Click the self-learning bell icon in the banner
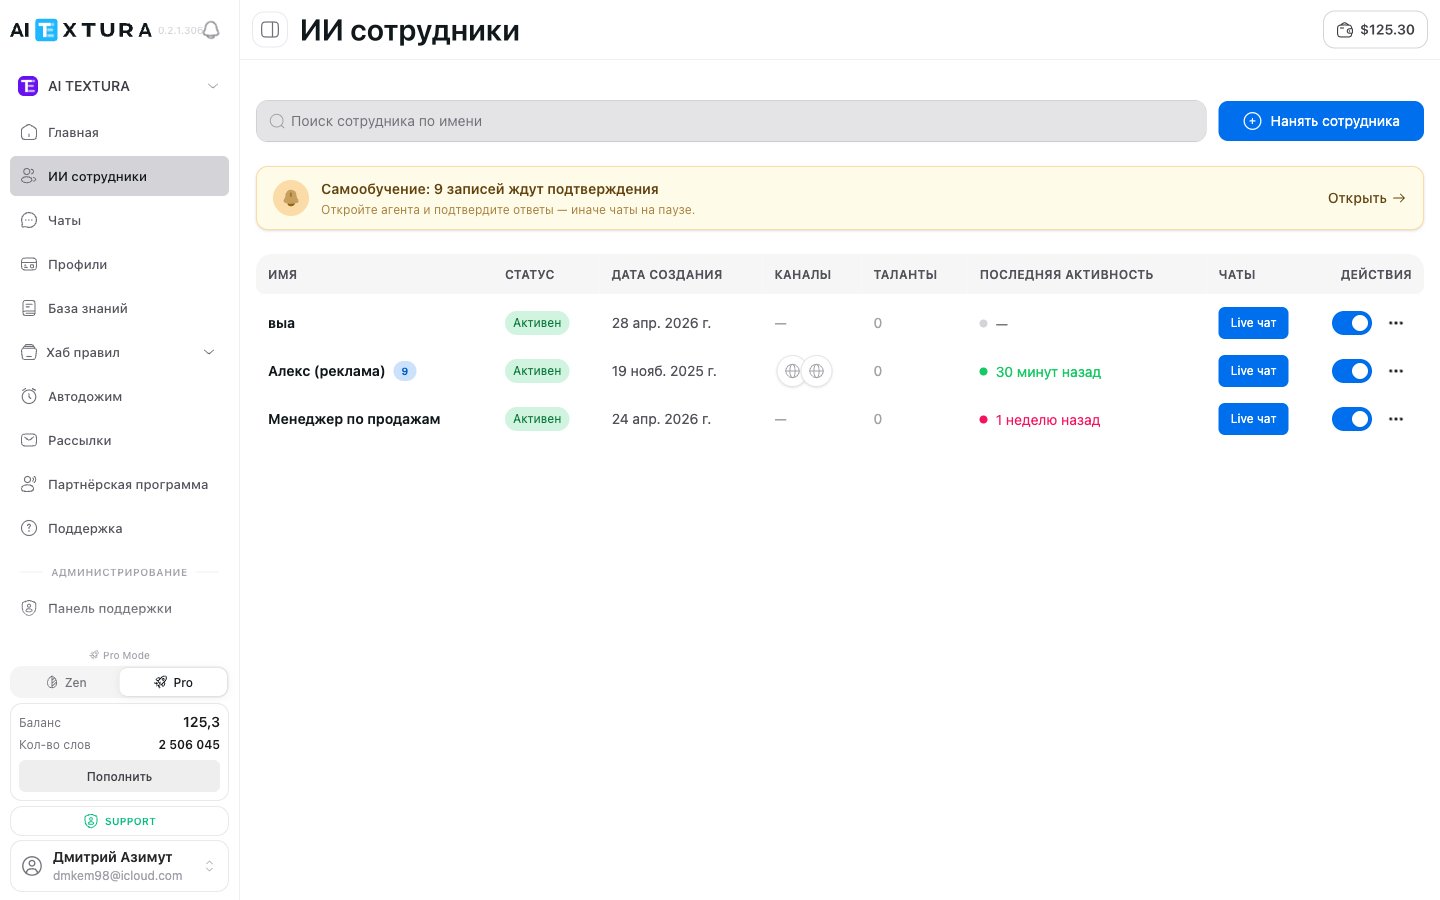Image resolution: width=1440 pixels, height=900 pixels. point(291,198)
